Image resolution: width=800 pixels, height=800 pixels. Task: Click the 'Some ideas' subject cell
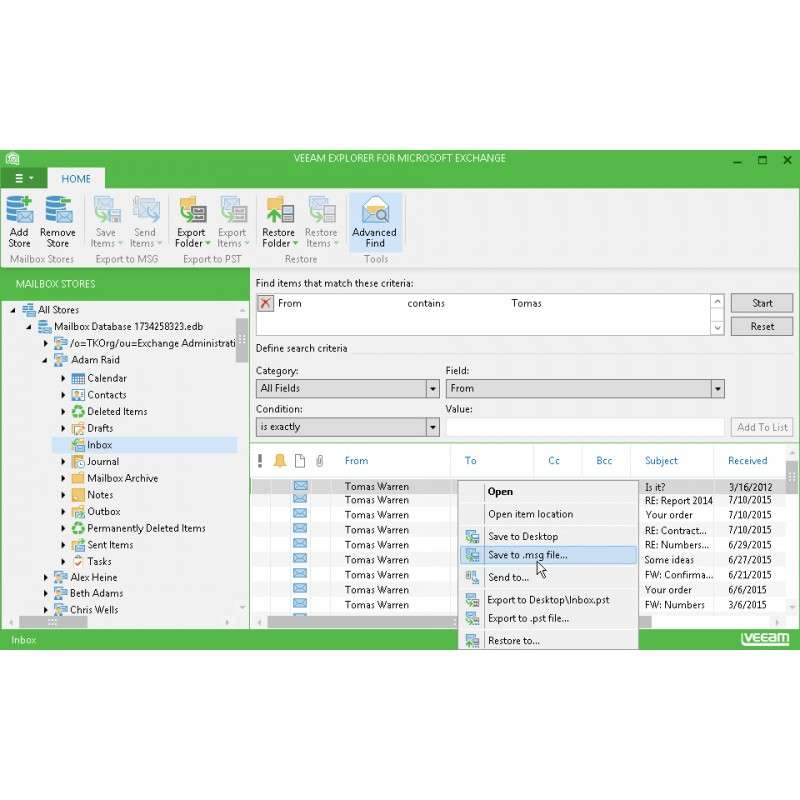[x=669, y=560]
